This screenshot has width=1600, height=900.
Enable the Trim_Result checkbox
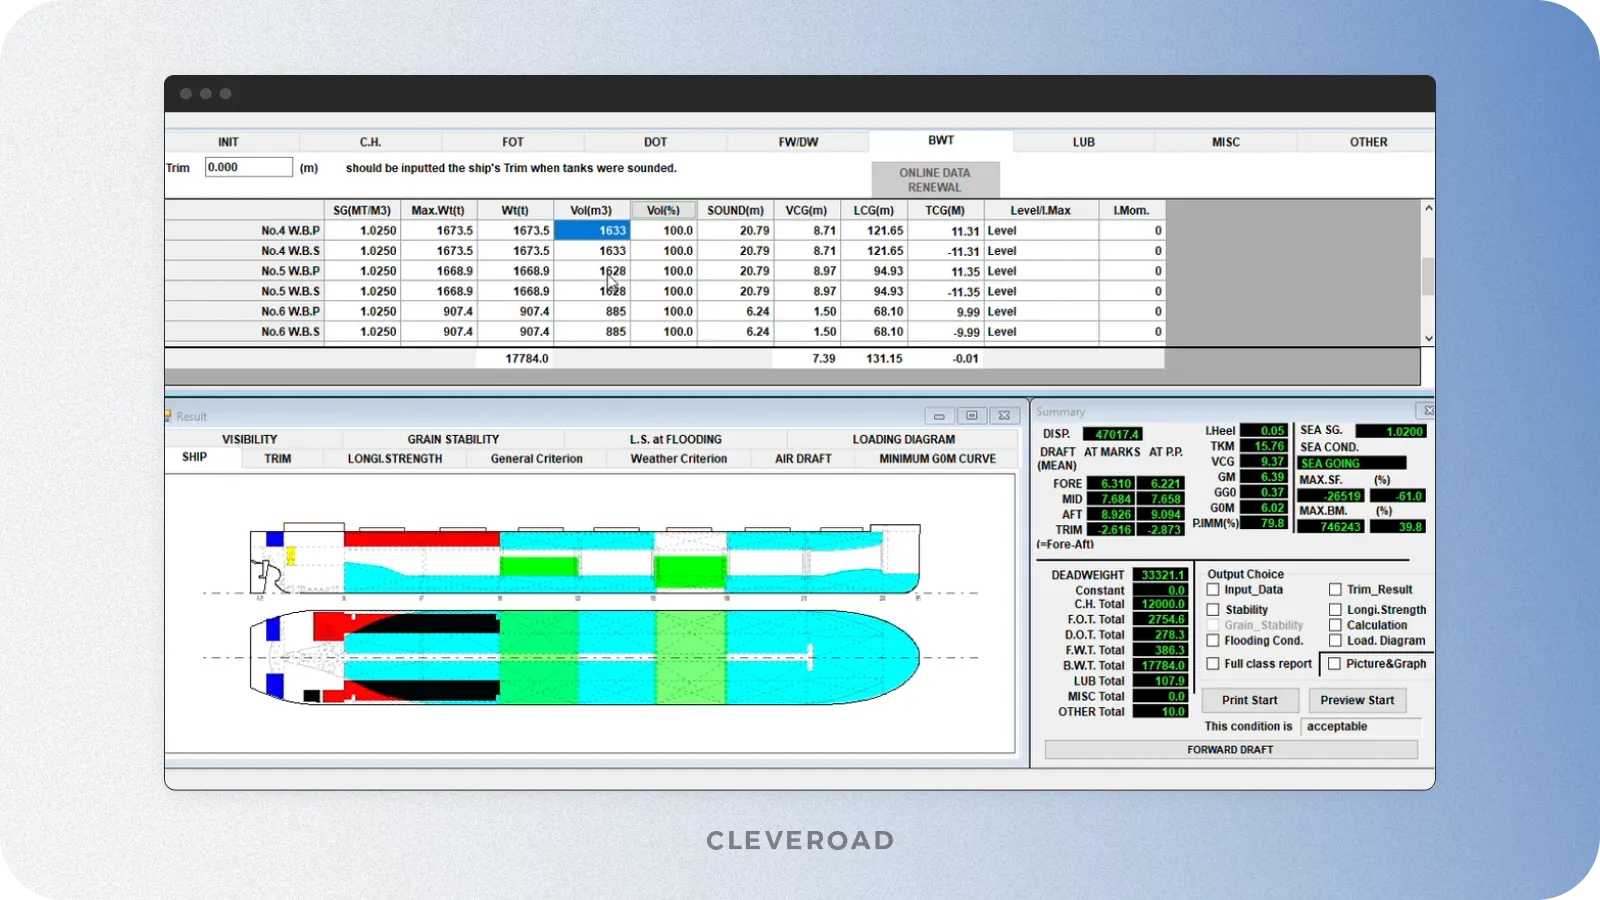[x=1335, y=590]
